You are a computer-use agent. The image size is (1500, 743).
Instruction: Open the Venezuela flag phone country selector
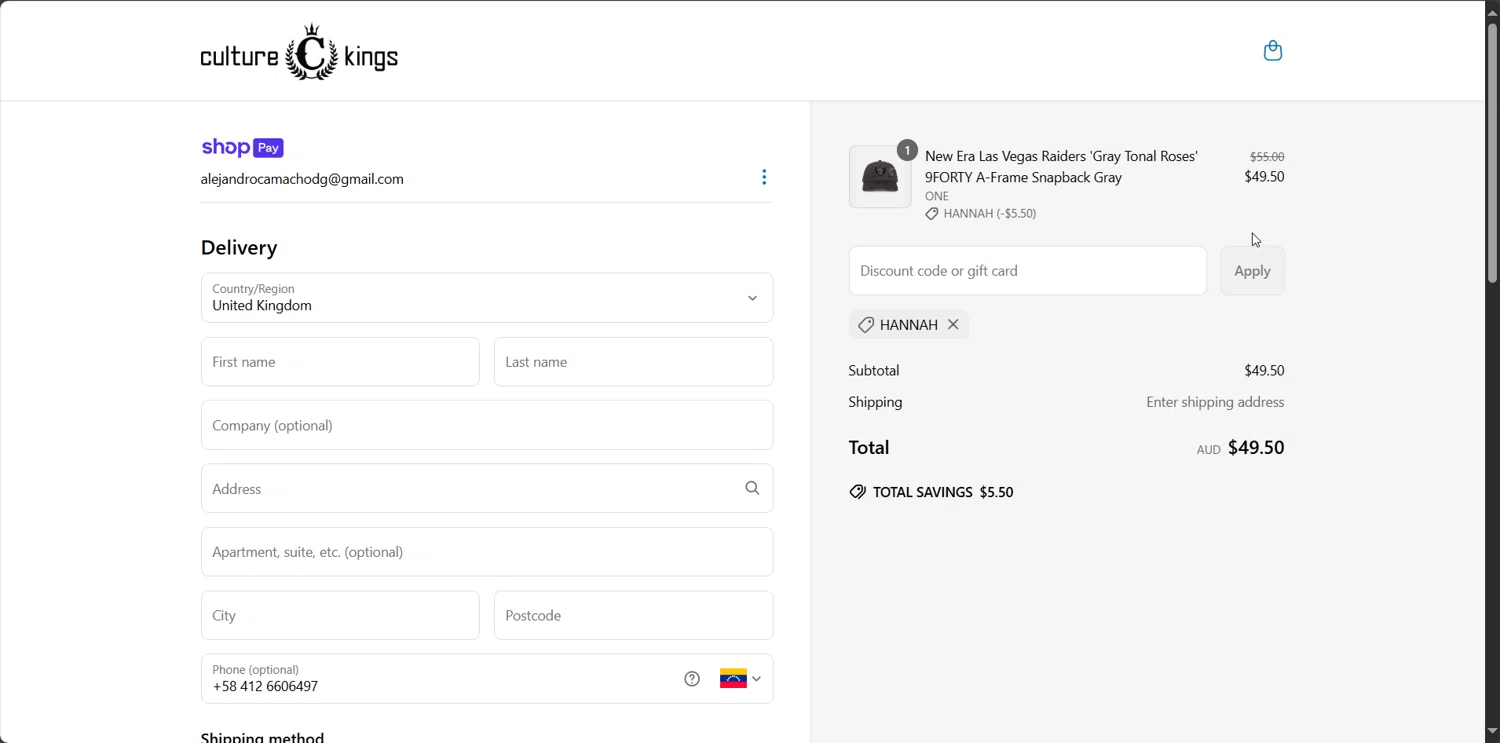coord(741,679)
